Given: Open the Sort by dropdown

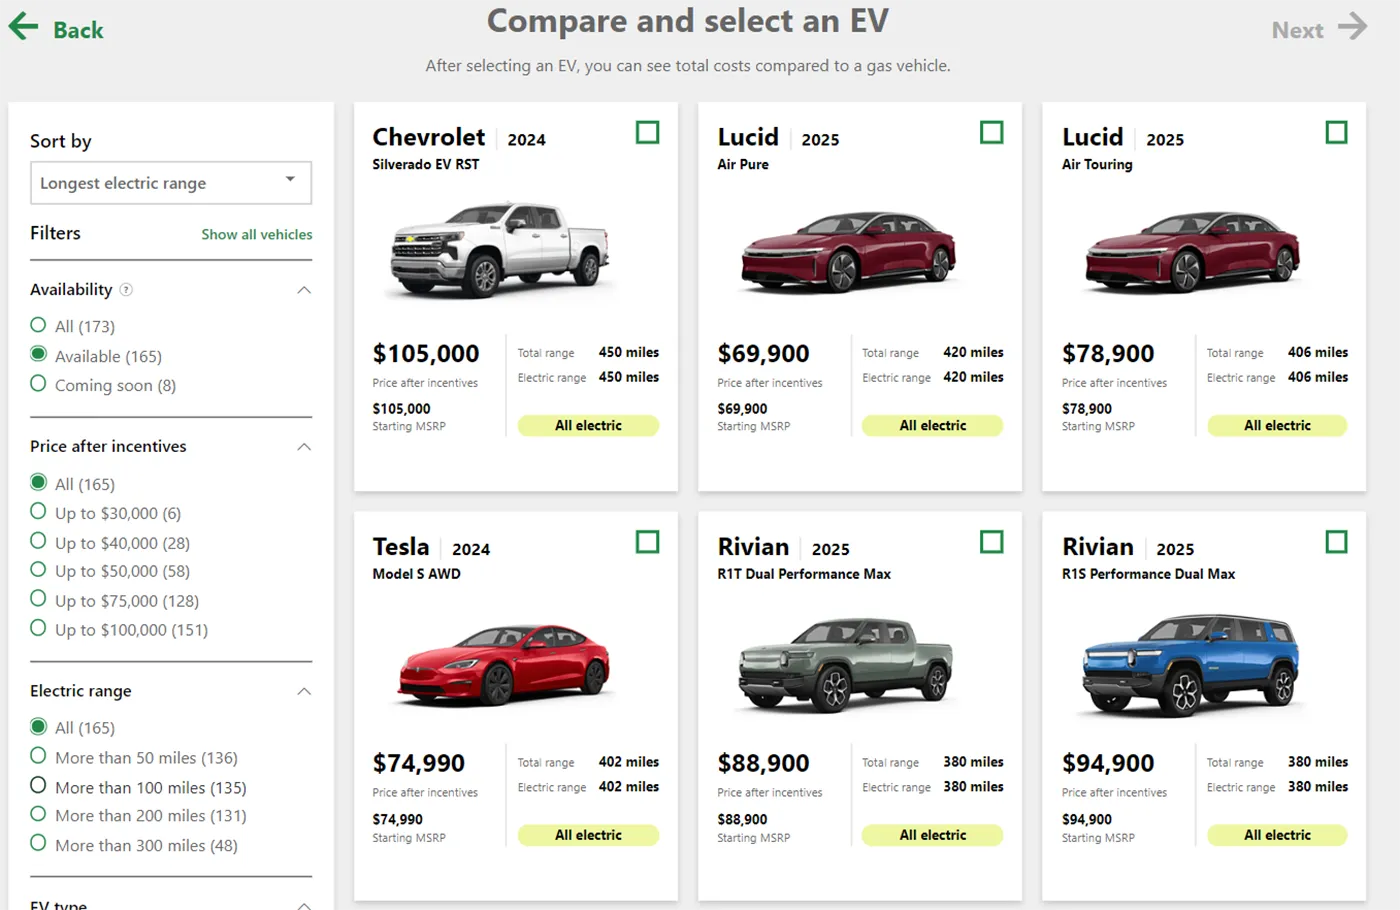Looking at the screenshot, I should click(x=171, y=183).
